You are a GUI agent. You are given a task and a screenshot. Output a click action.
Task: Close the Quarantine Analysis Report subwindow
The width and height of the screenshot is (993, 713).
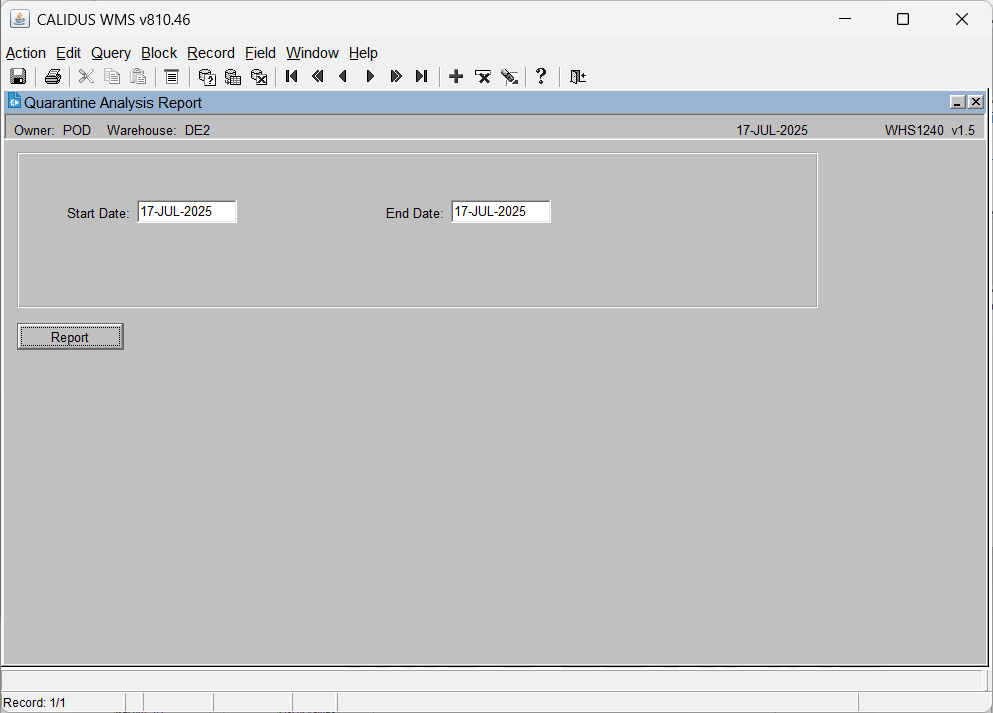coord(976,102)
